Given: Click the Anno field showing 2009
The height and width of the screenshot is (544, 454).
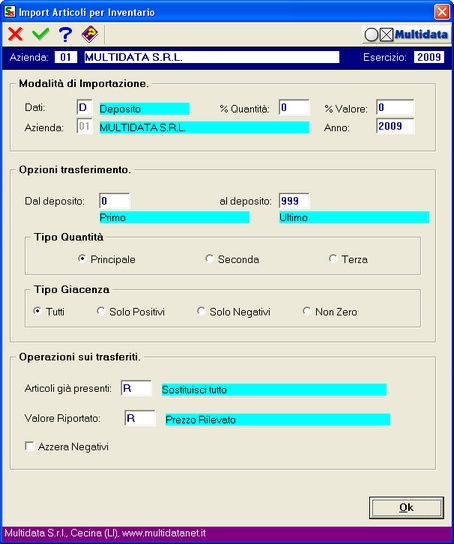Looking at the screenshot, I should point(395,126).
